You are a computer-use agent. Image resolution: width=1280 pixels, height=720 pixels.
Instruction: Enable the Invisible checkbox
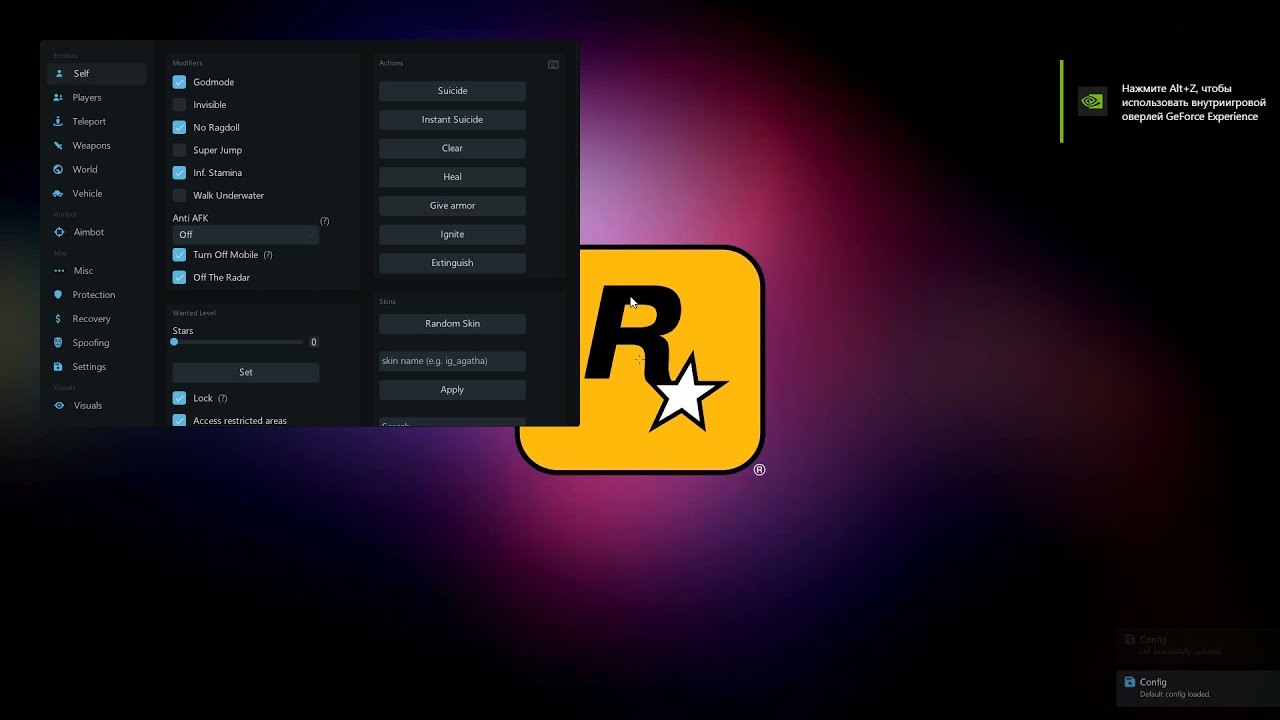point(179,105)
